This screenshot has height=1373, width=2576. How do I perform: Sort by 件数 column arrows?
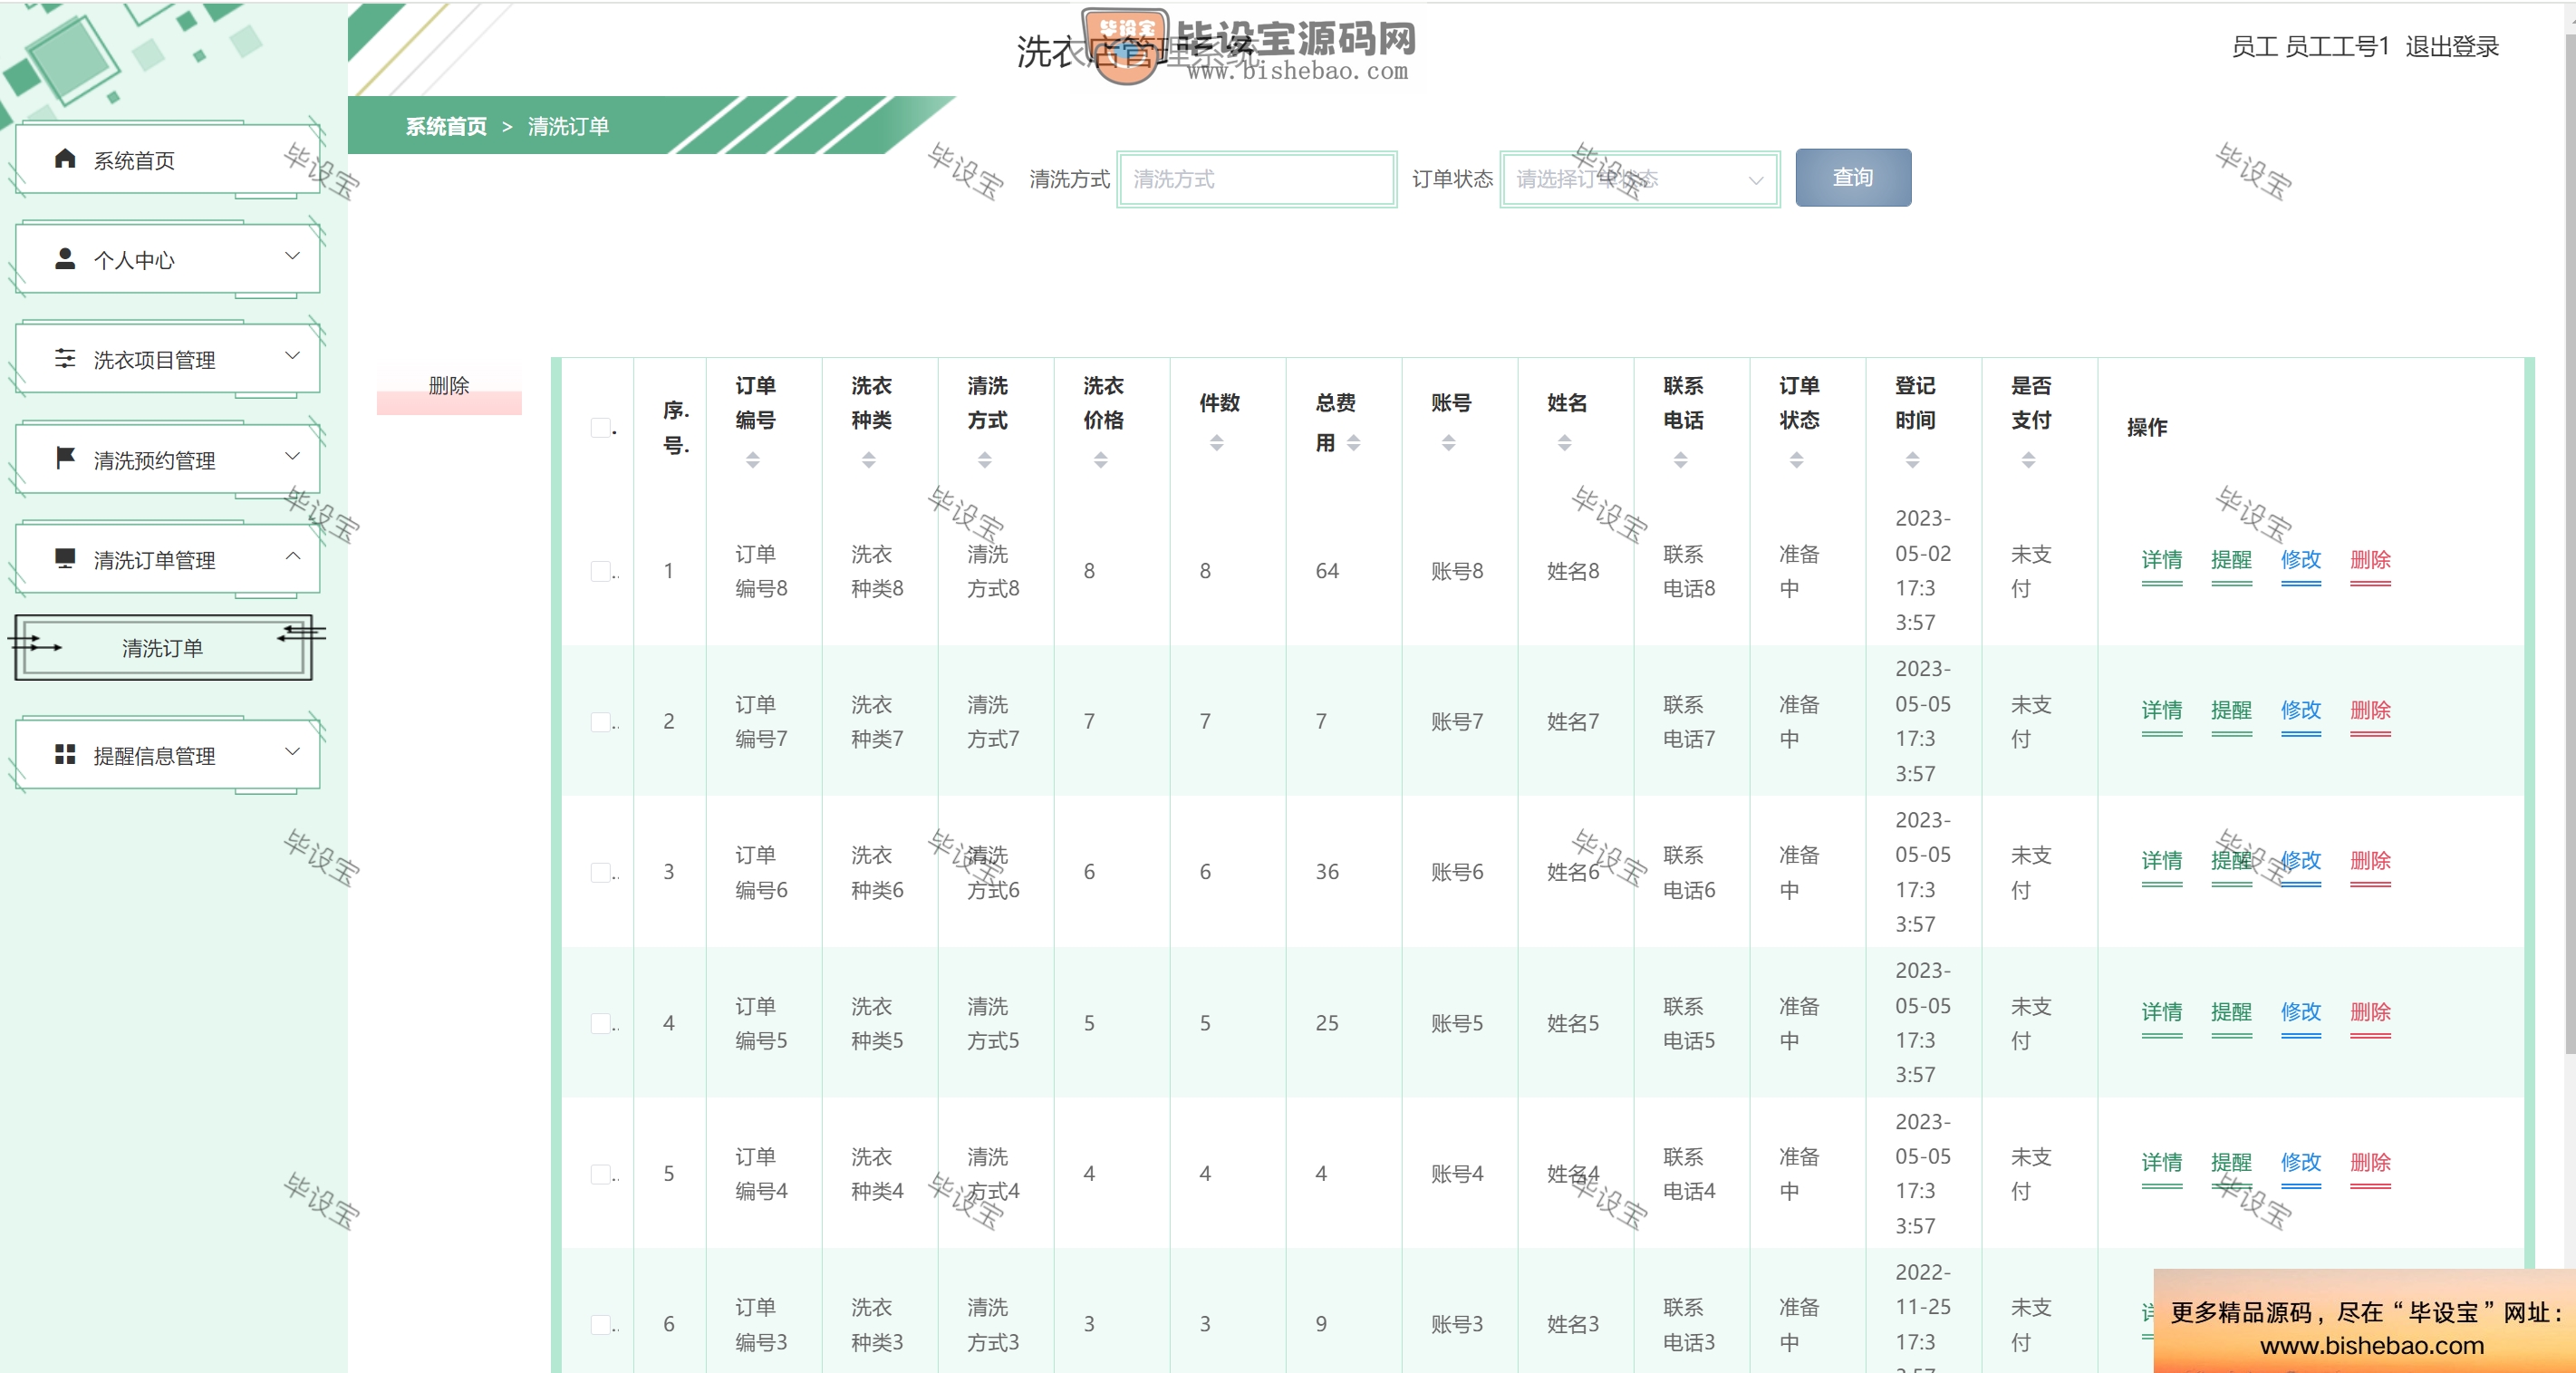point(1217,443)
